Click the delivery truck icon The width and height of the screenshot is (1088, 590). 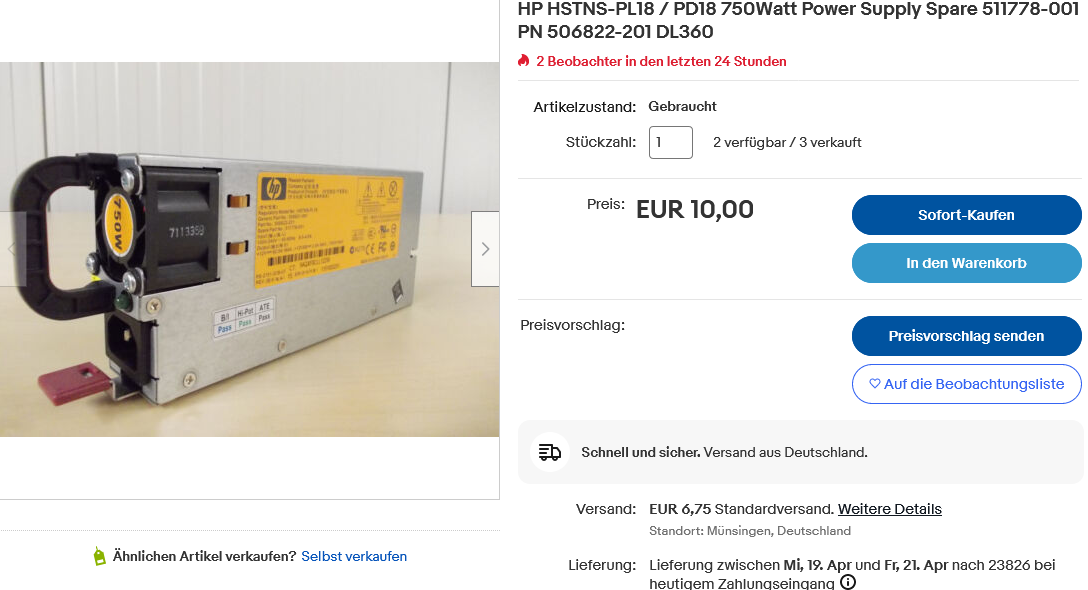click(x=550, y=453)
